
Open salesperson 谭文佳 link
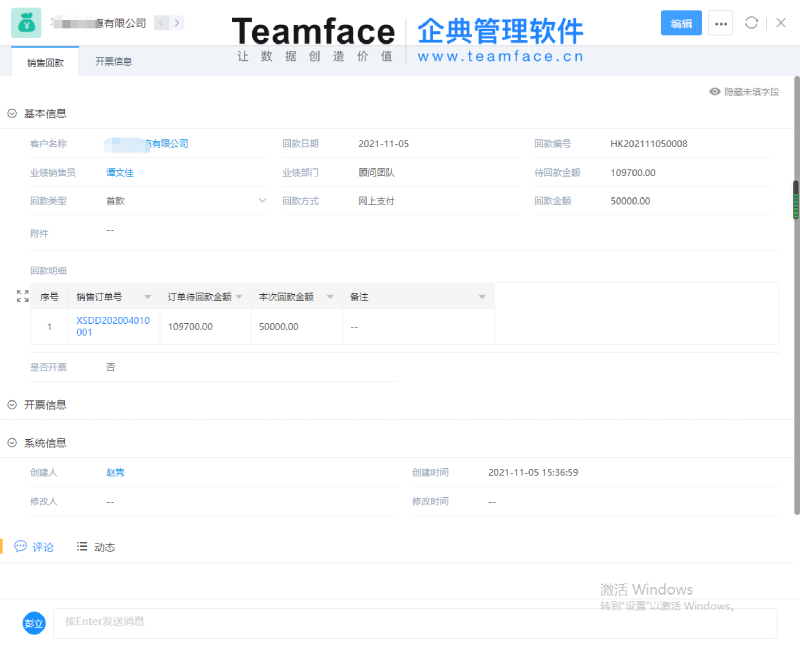(x=120, y=172)
